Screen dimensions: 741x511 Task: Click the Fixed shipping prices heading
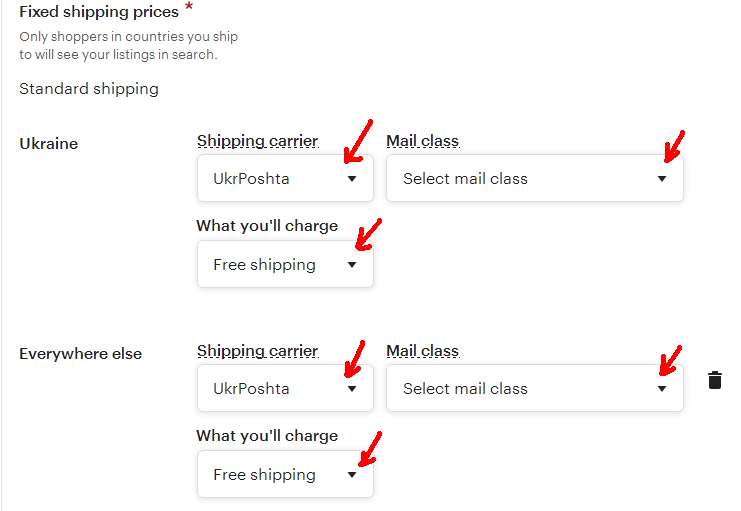click(99, 12)
